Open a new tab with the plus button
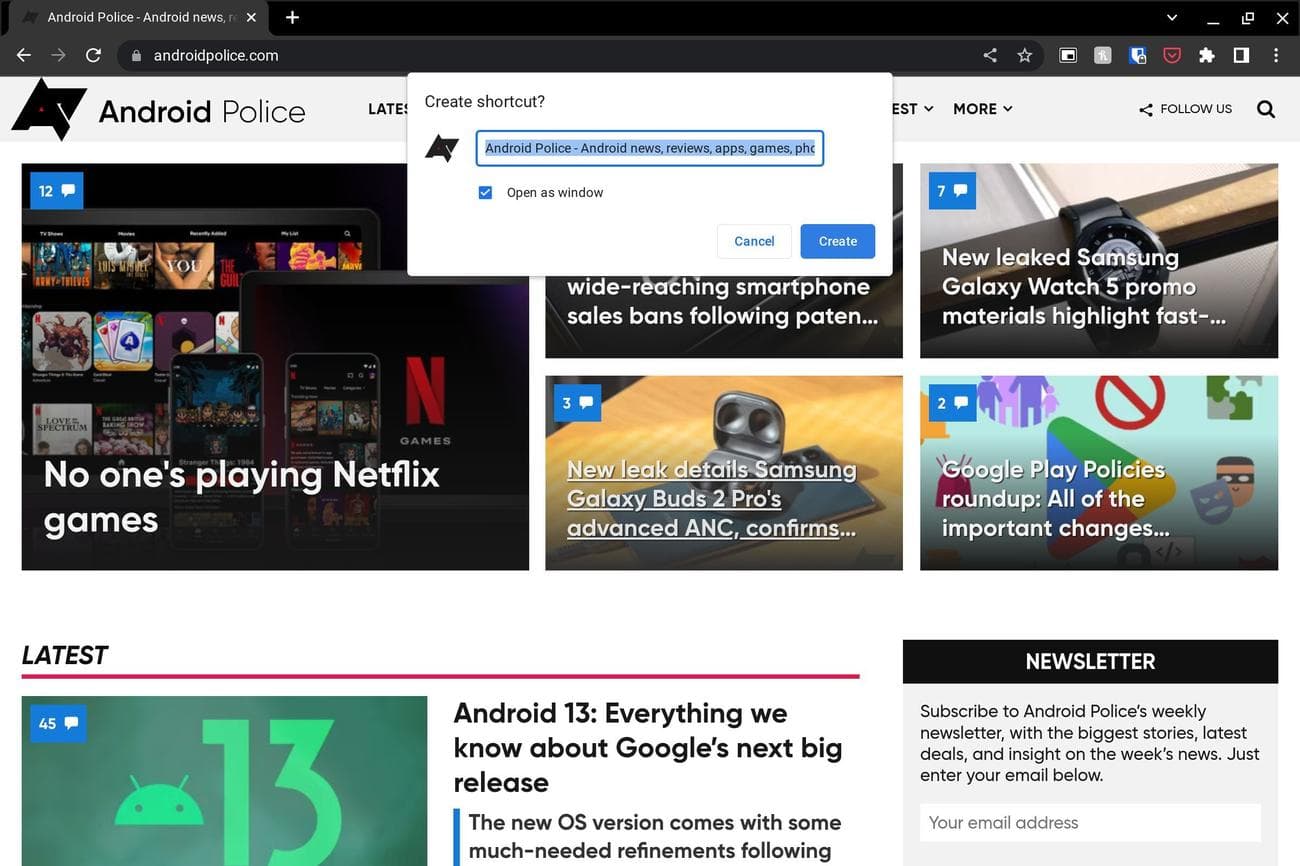Screen dimensions: 1300x866 tap(292, 18)
